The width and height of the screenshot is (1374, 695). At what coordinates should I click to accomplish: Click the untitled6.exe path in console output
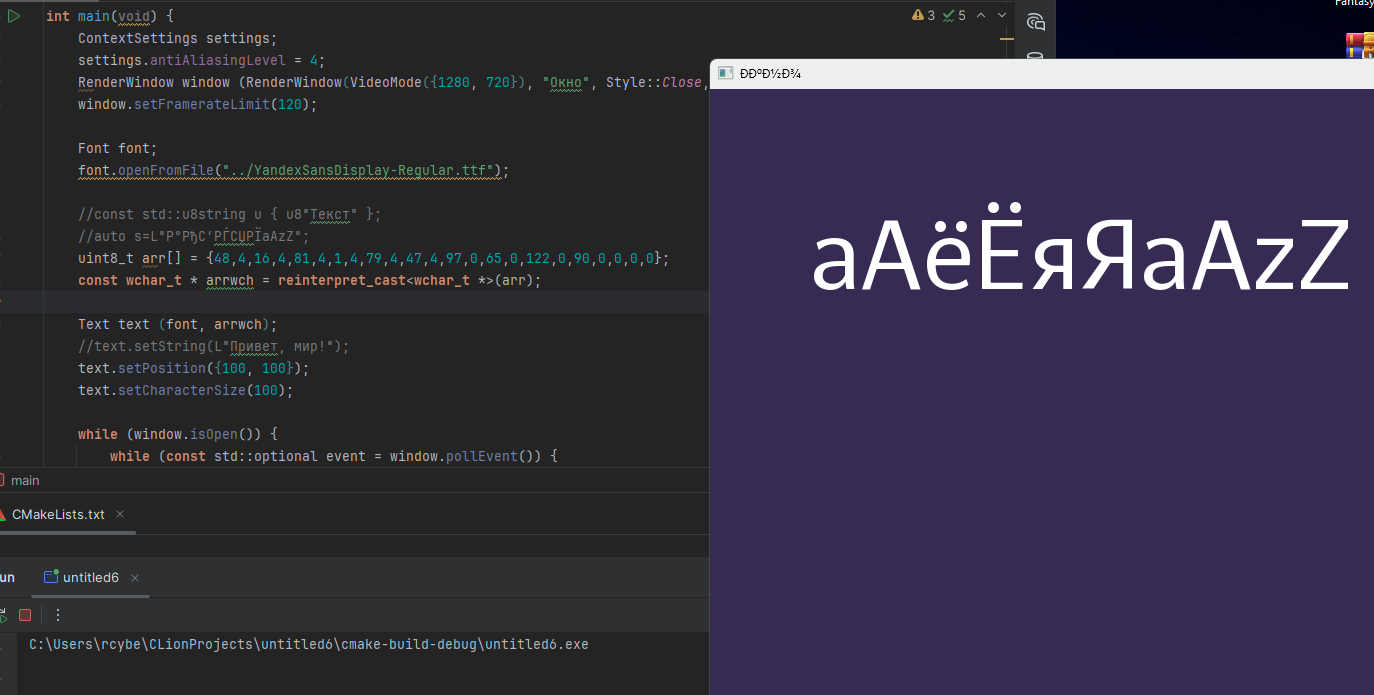pyautogui.click(x=309, y=644)
